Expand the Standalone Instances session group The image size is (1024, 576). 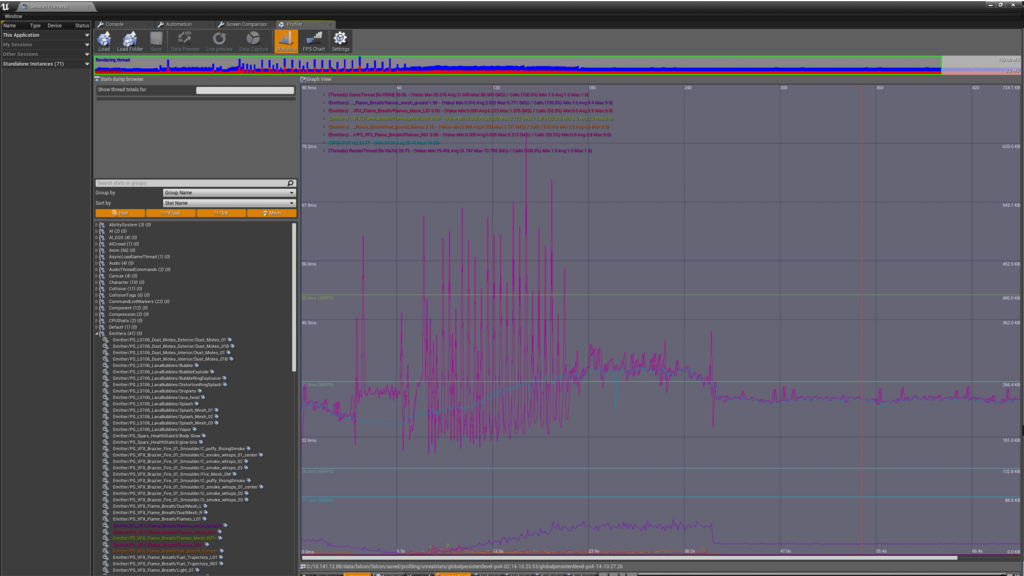pos(86,64)
